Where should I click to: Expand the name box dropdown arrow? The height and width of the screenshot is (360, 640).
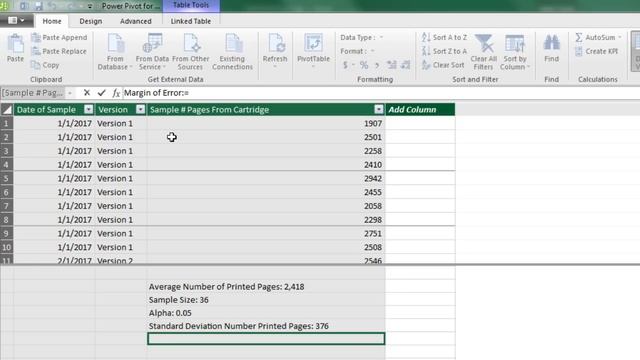pos(70,93)
